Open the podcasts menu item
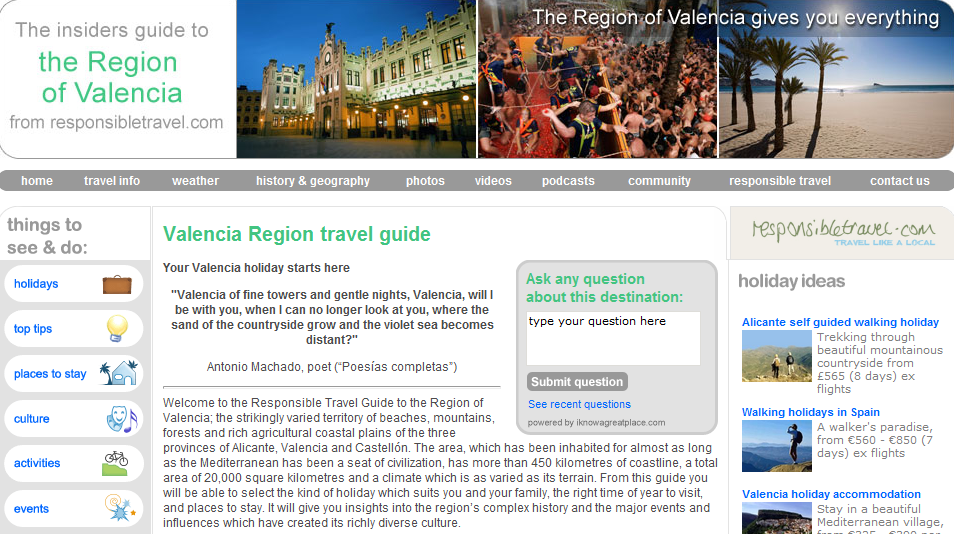The image size is (954, 534). point(568,181)
